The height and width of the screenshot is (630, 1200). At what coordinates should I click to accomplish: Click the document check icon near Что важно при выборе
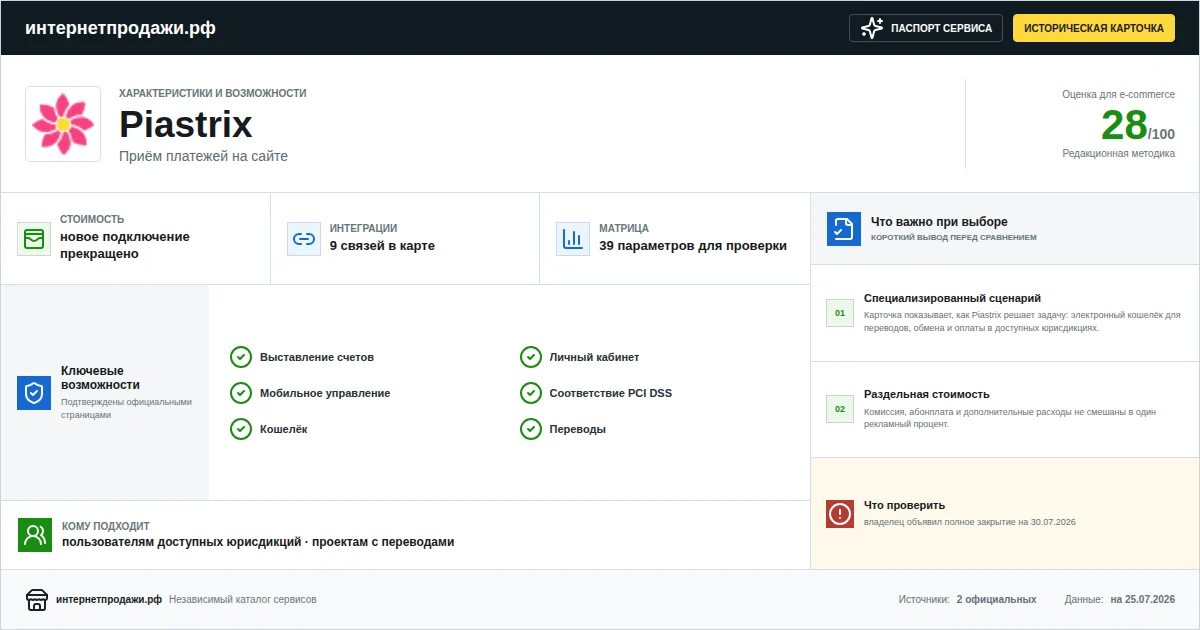pyautogui.click(x=844, y=229)
